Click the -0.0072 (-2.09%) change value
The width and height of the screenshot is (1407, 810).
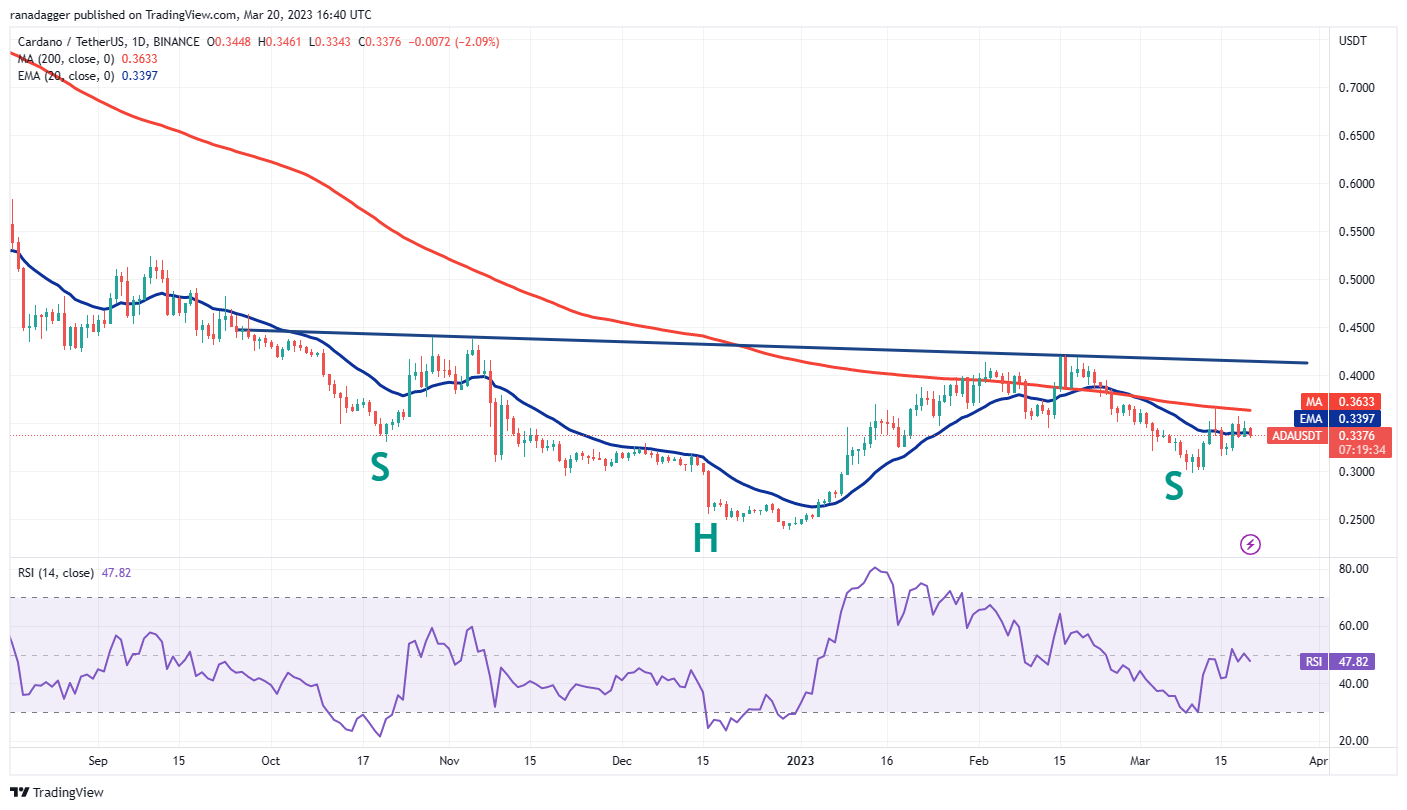pos(454,42)
